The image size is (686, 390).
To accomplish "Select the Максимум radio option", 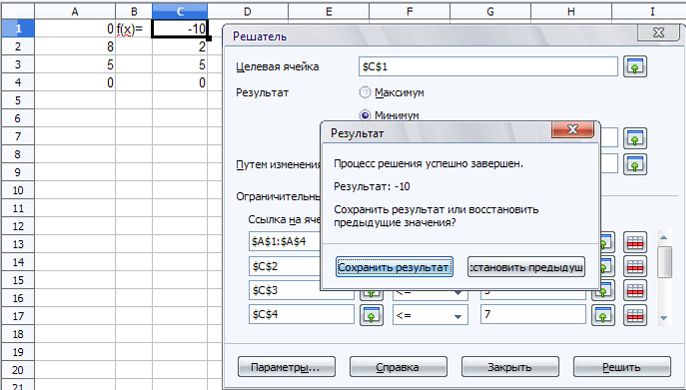I will [364, 92].
